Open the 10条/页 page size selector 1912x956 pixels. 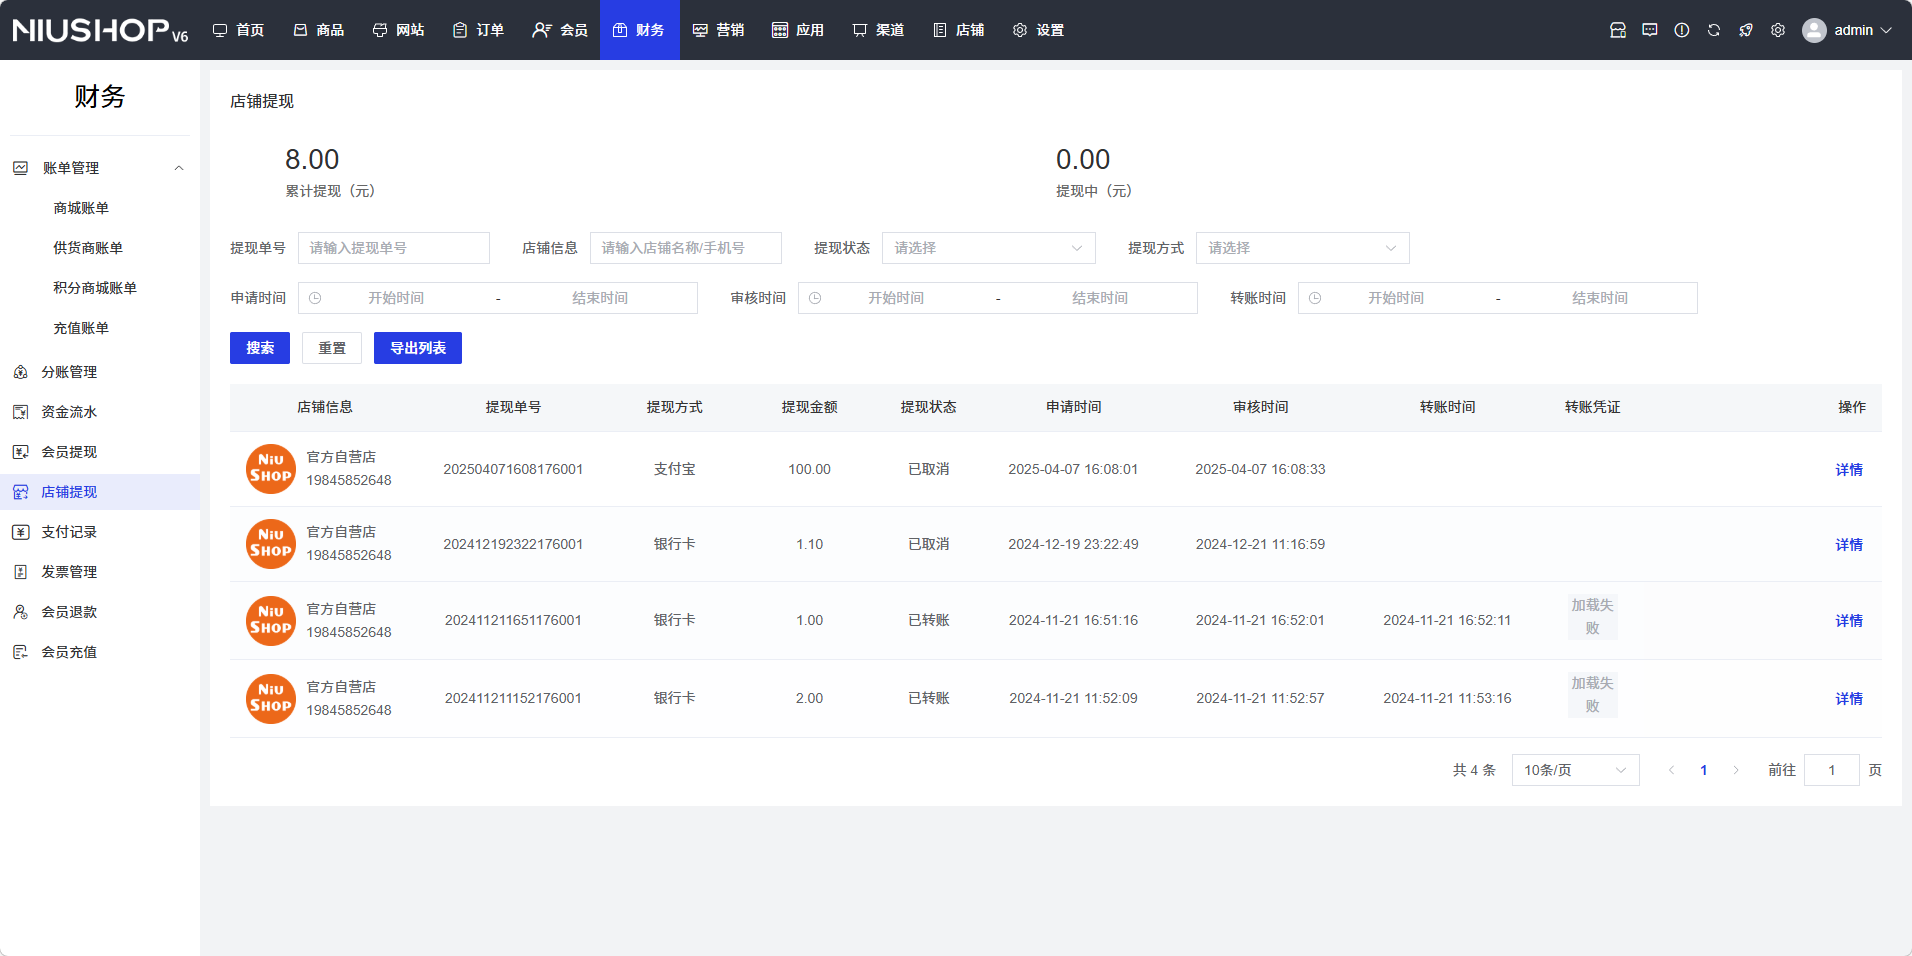click(x=1575, y=770)
